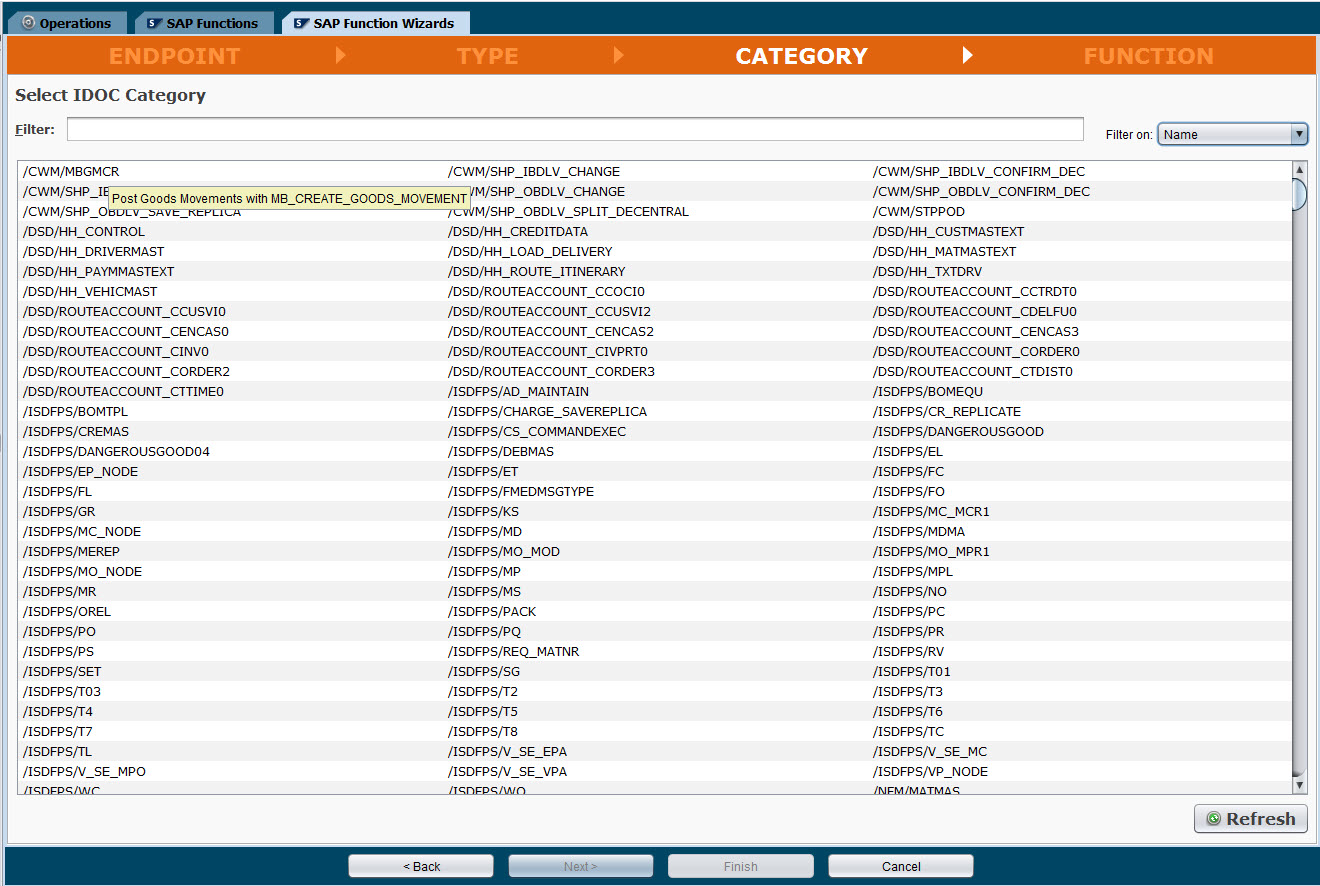Click the FUNCTION wizard step header
Viewport: 1320px width, 886px height.
[x=1149, y=56]
